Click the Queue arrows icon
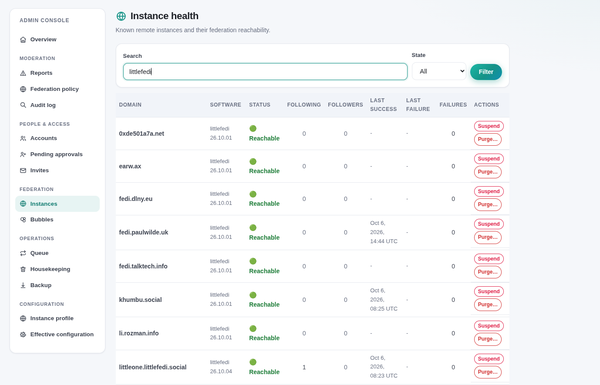This screenshot has width=600, height=385. 23,253
